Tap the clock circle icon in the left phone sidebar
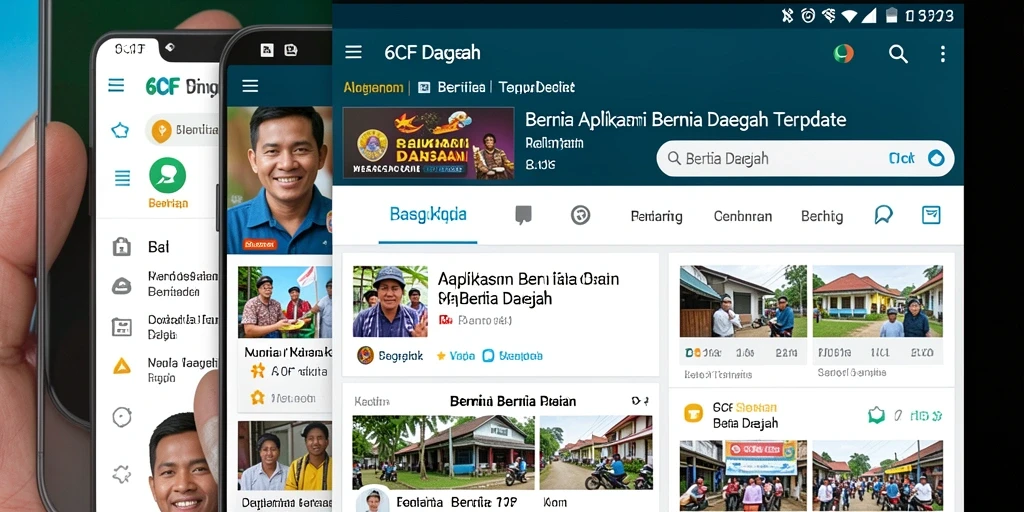Screen dimensions: 1024x512 [122, 417]
